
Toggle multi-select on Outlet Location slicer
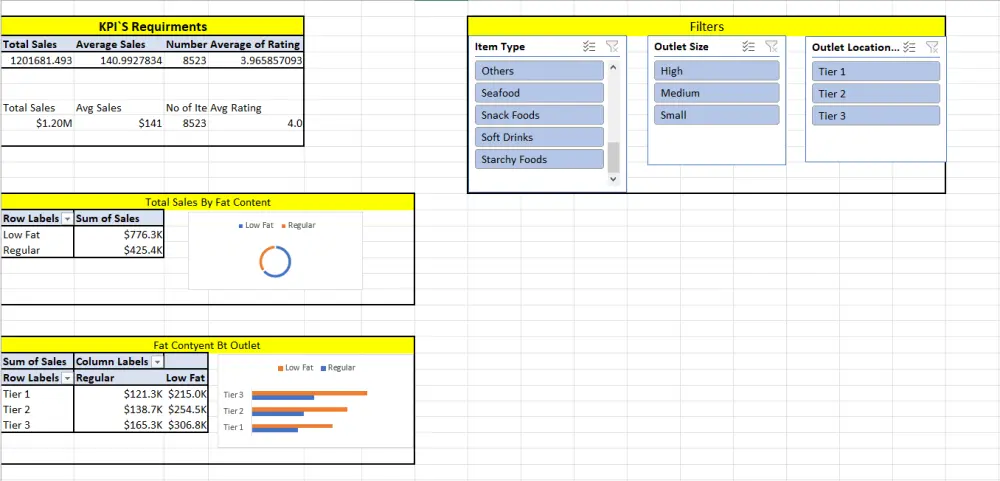[909, 47]
